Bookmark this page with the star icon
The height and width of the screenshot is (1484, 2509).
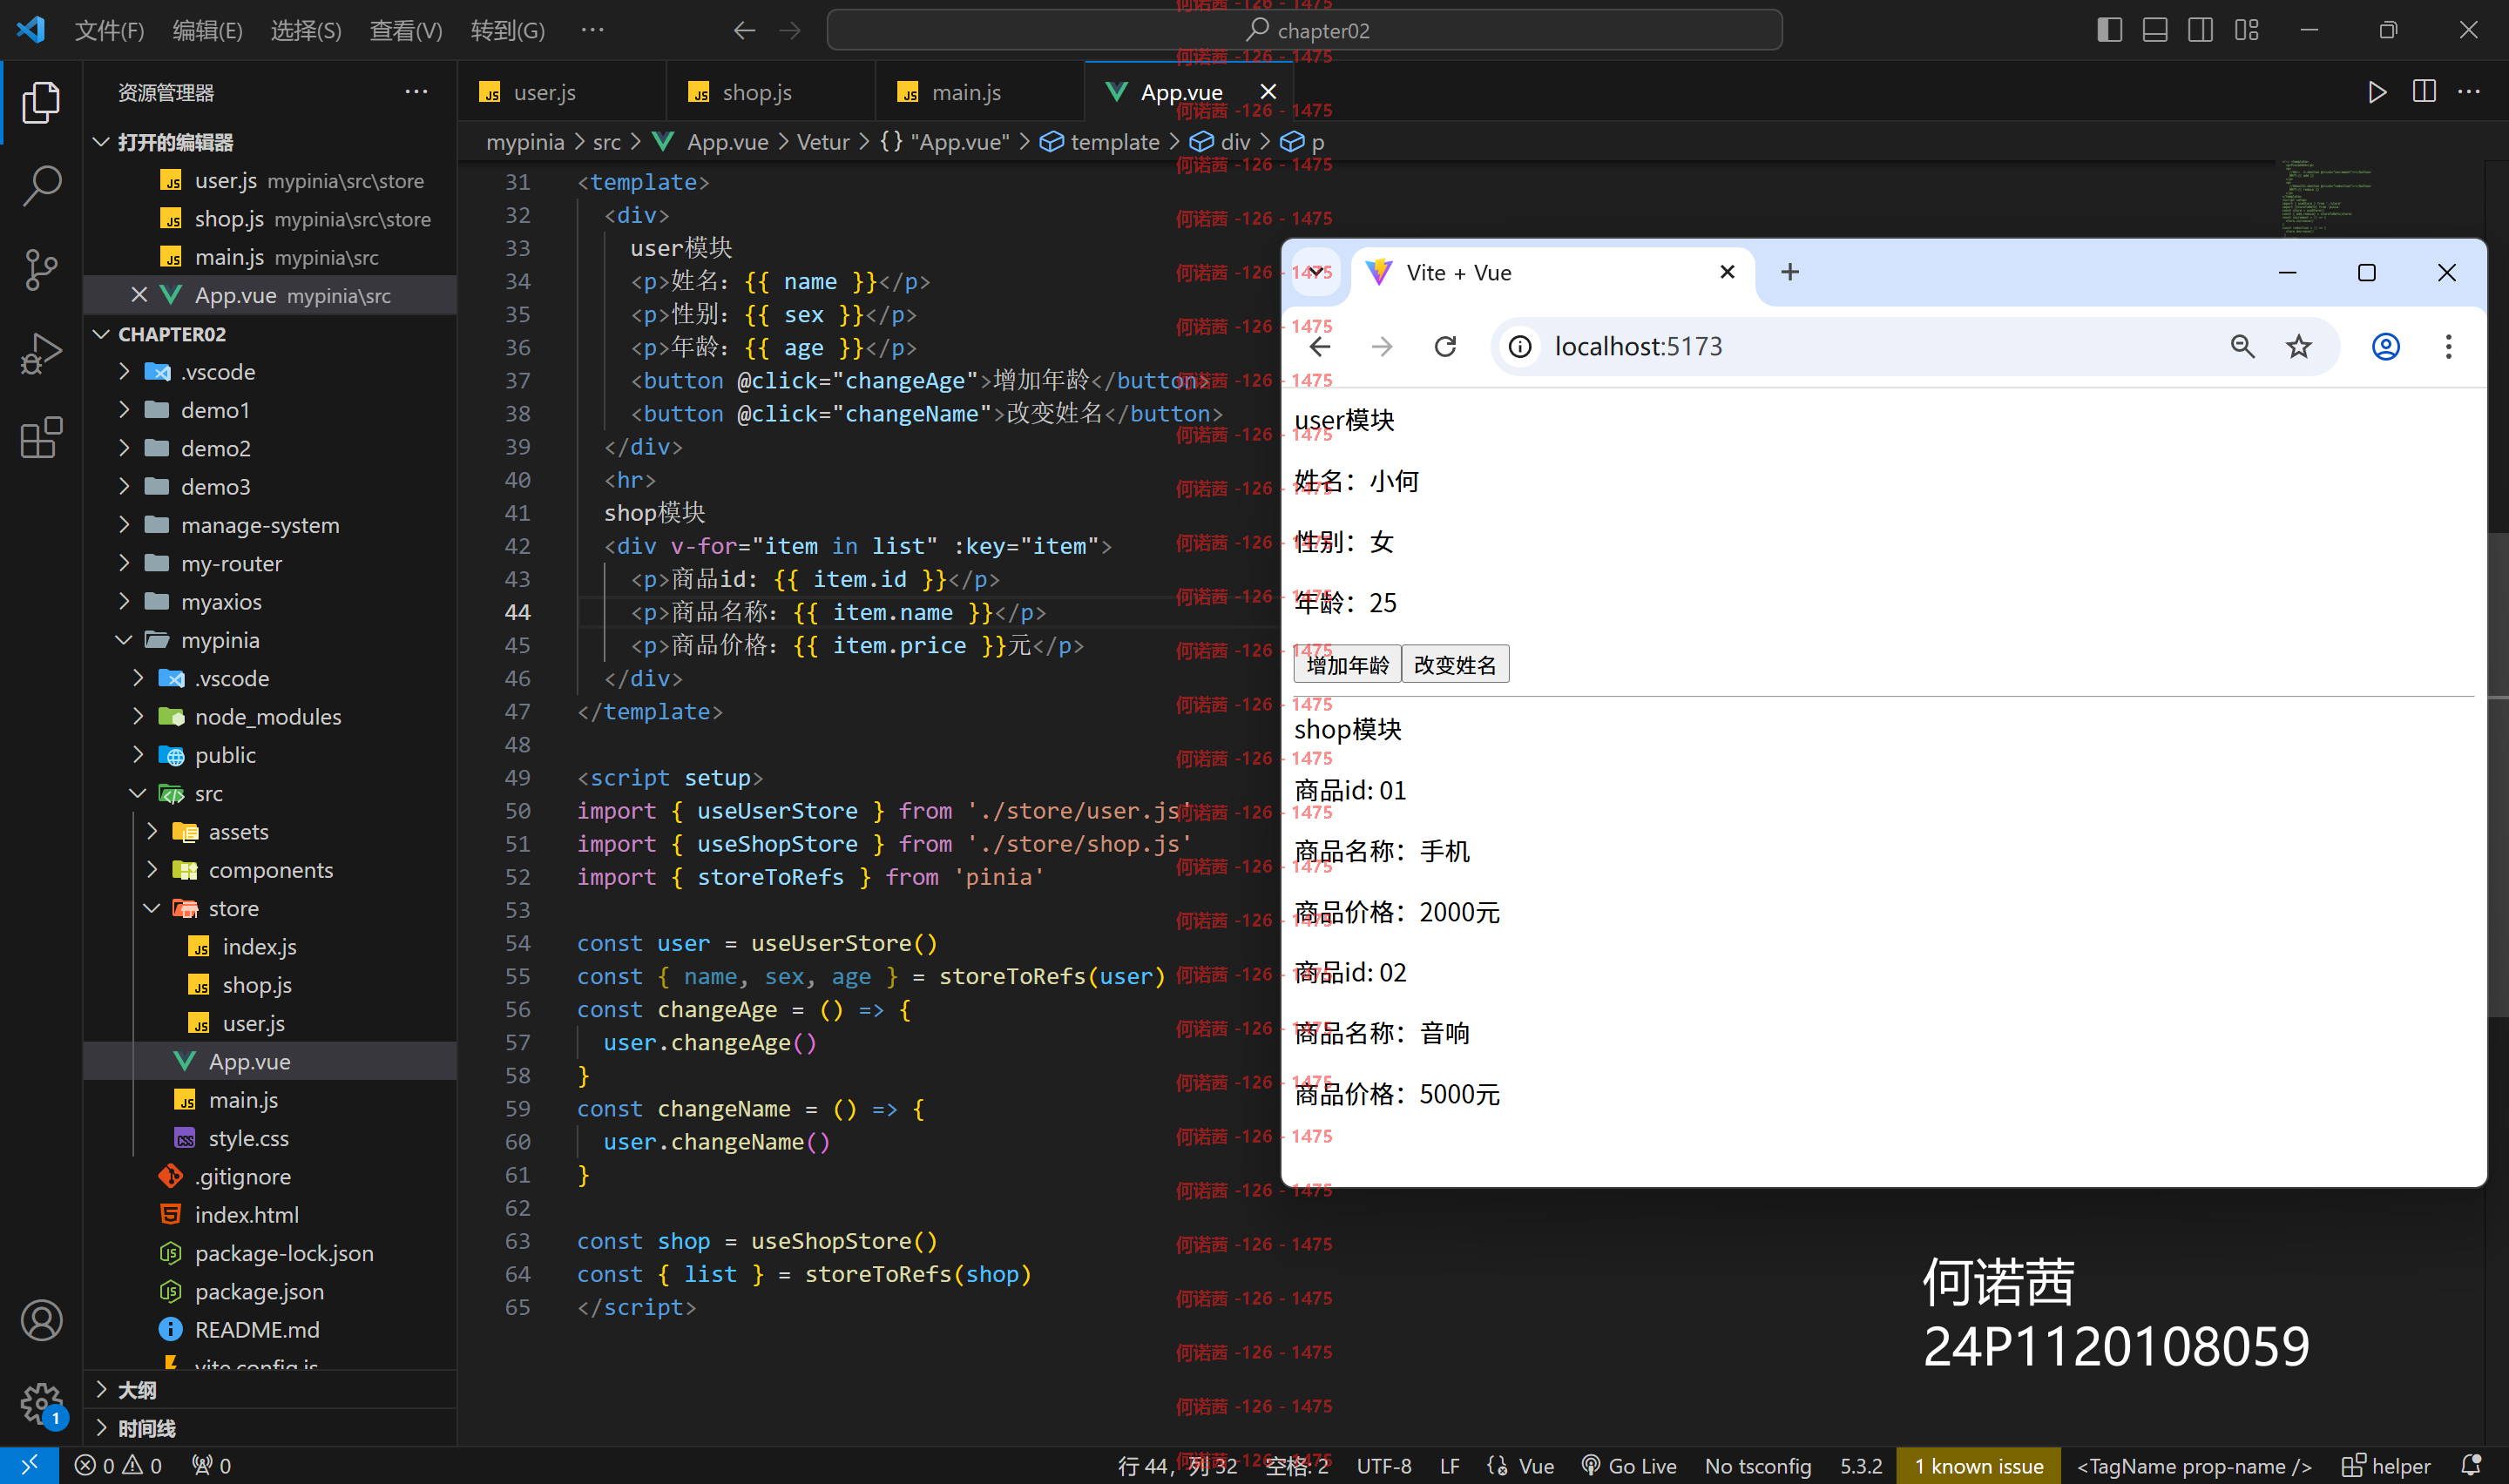point(2299,347)
